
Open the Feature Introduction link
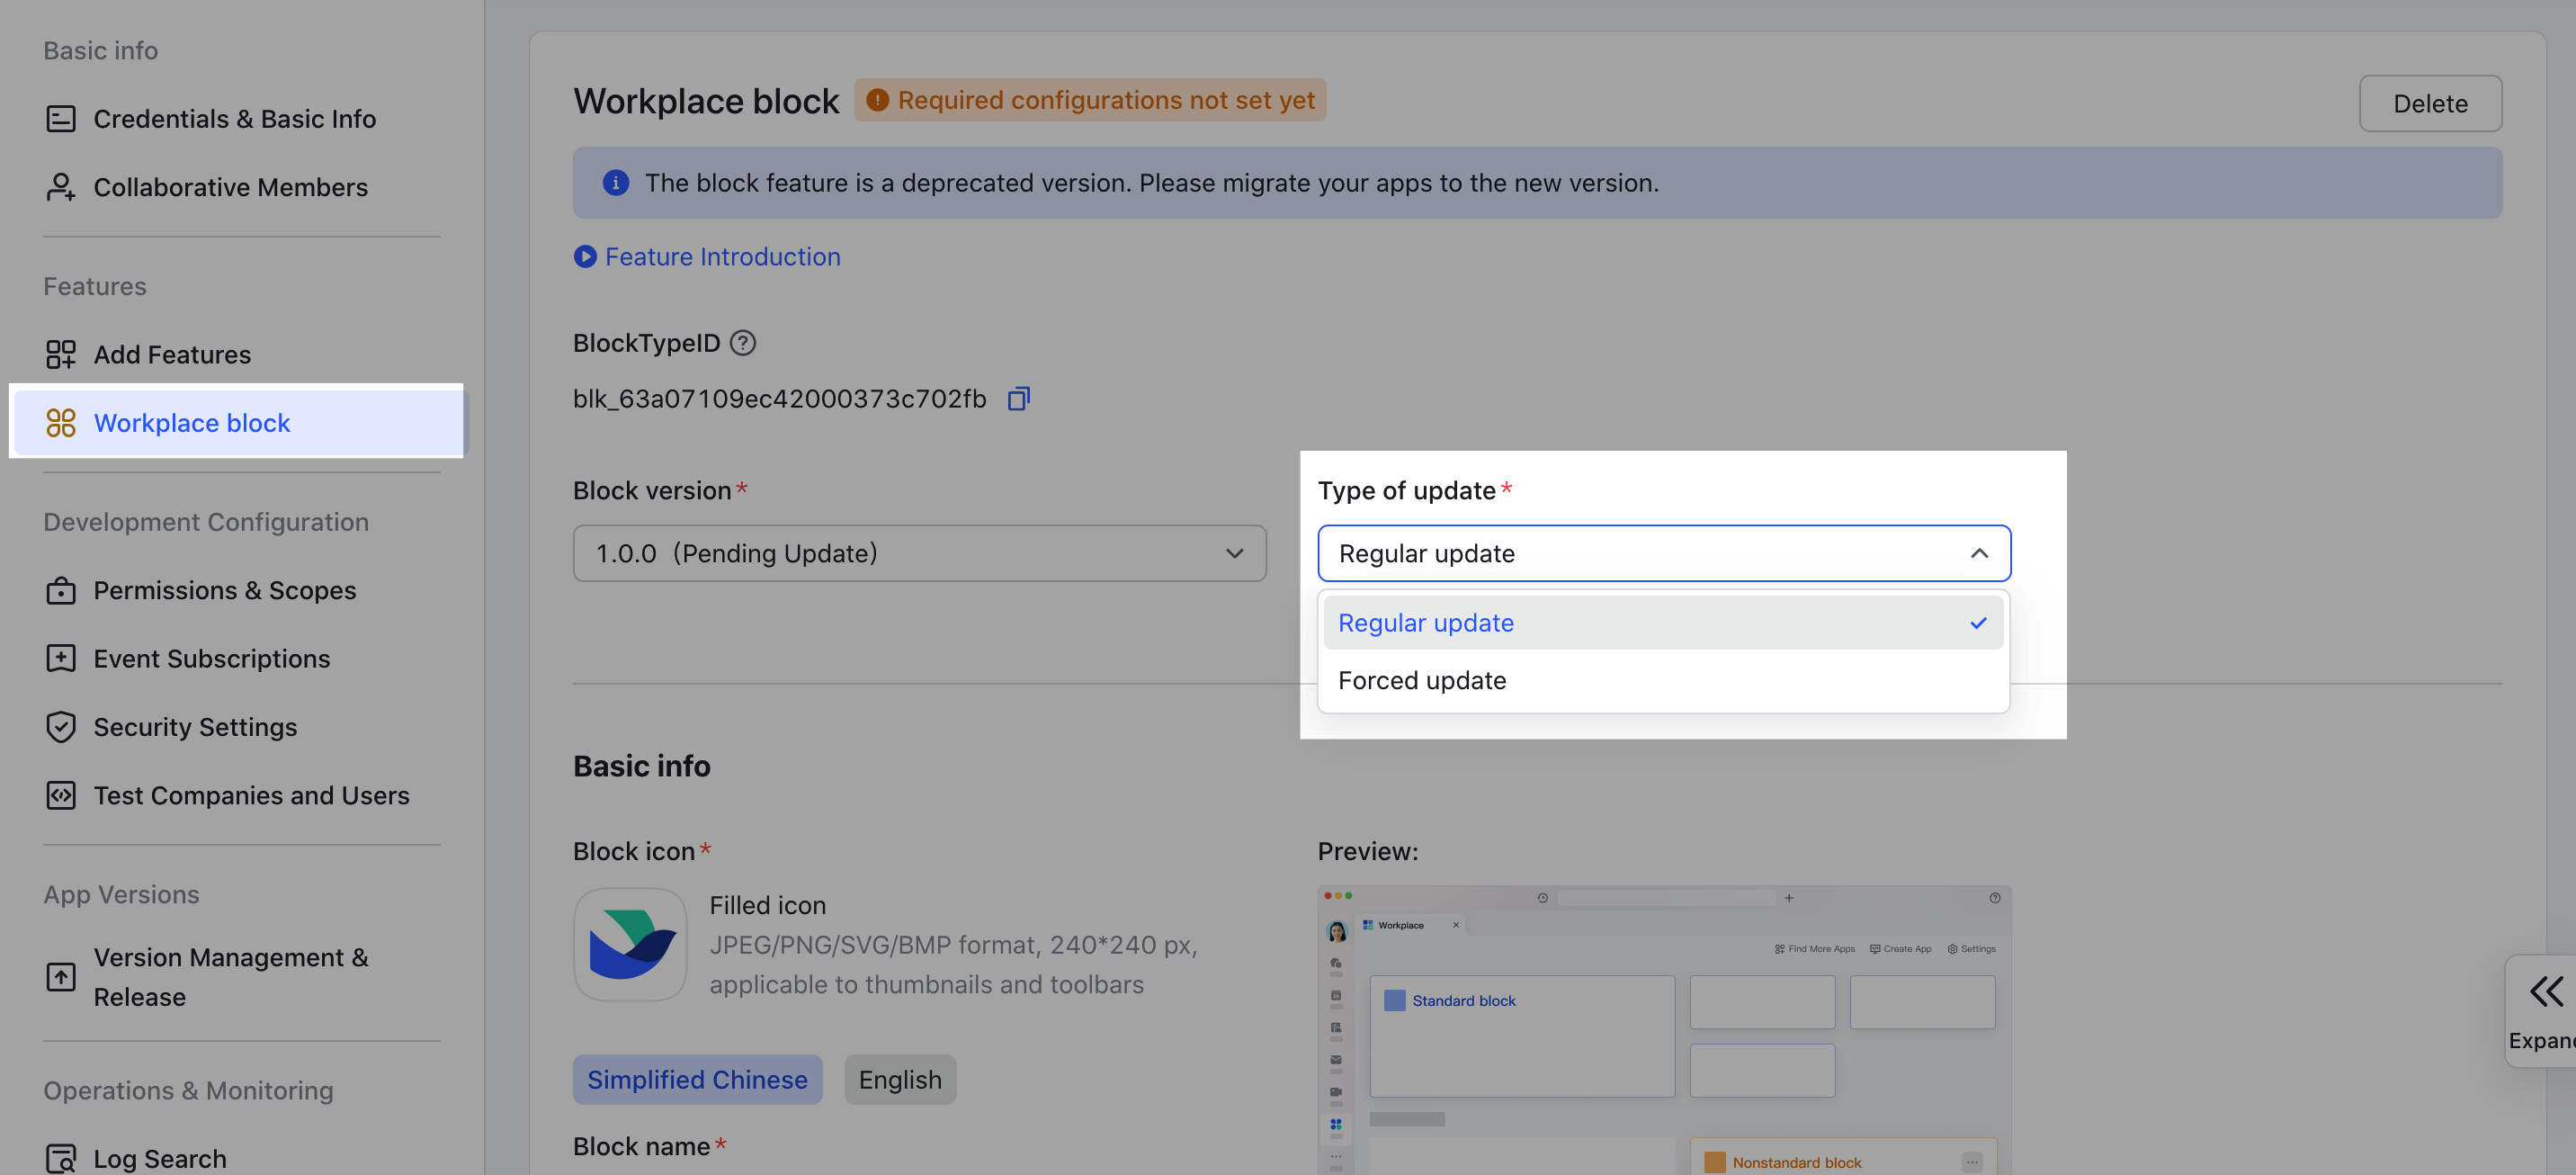point(722,257)
